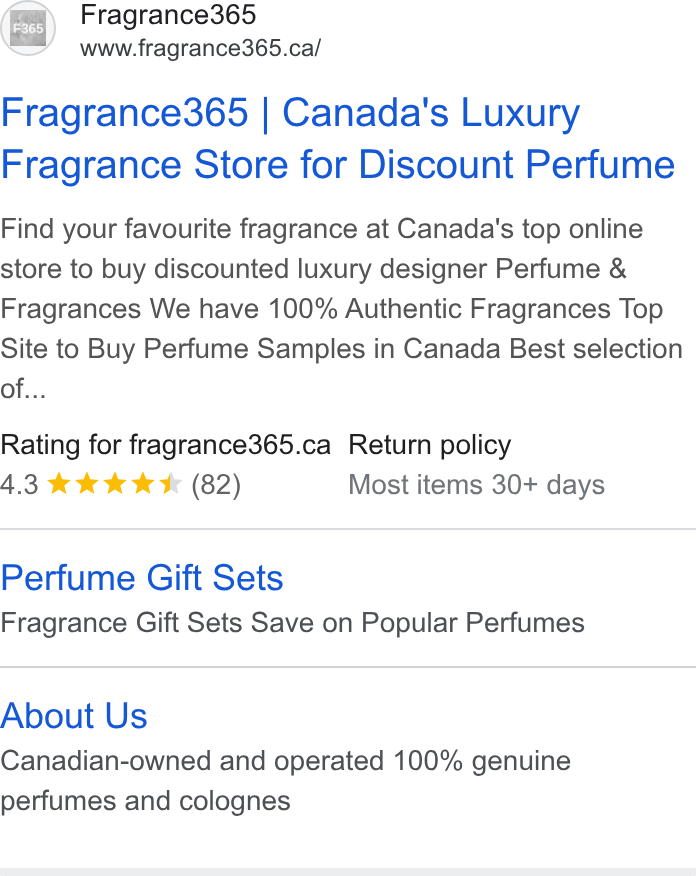Click the 4.3 rating number
This screenshot has height=876, width=696.
pyautogui.click(x=20, y=484)
